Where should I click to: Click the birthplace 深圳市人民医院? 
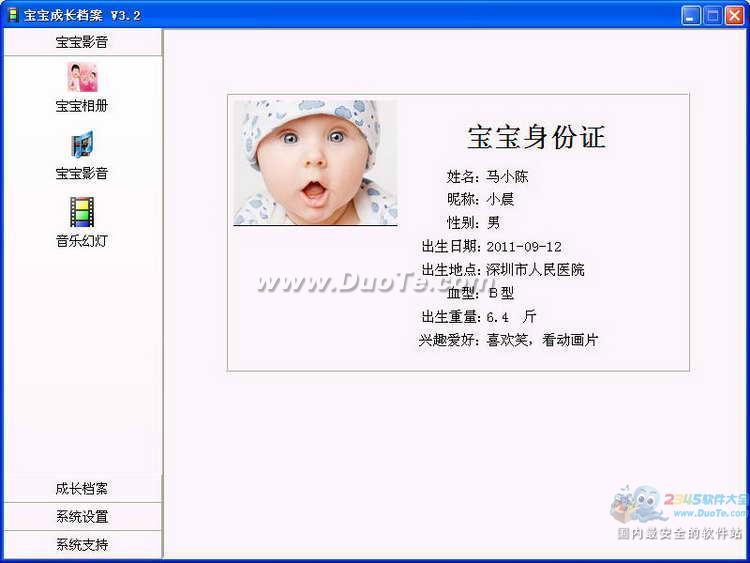coord(535,270)
